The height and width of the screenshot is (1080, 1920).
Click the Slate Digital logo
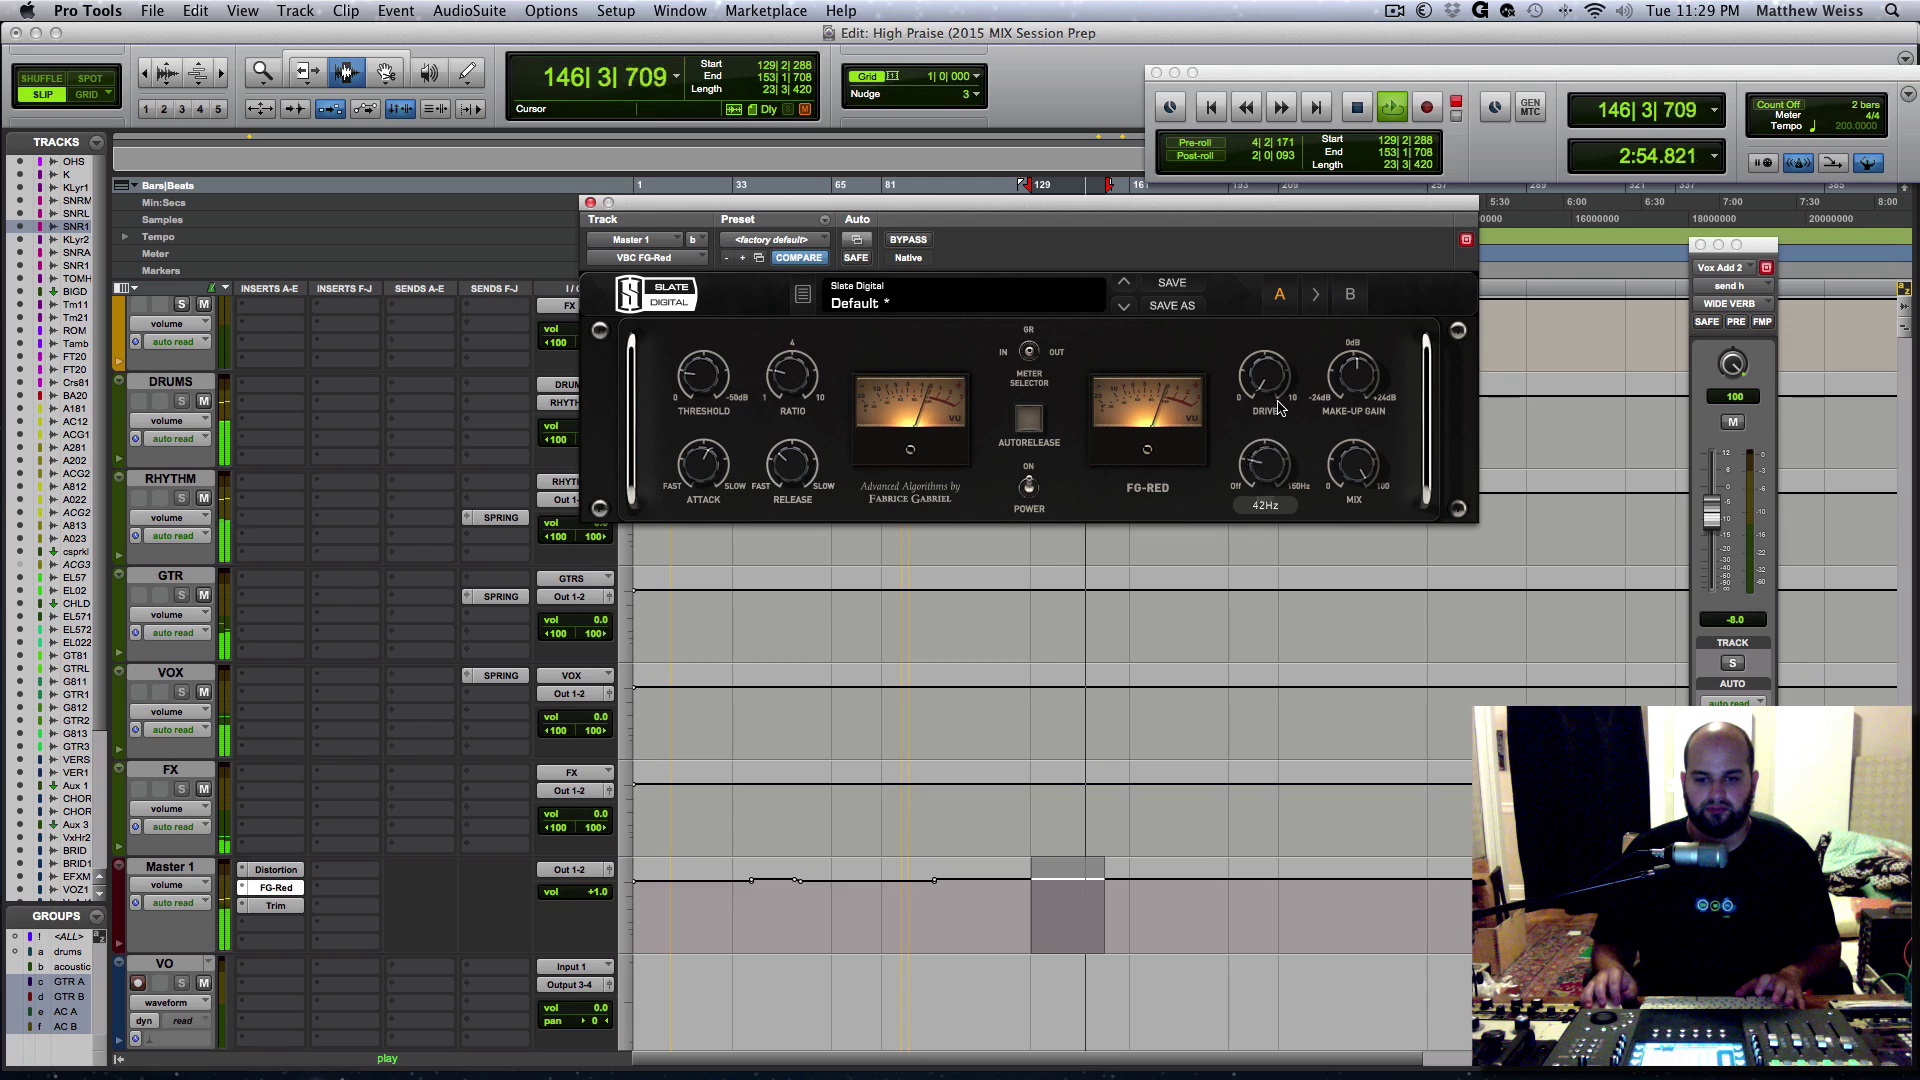(656, 294)
